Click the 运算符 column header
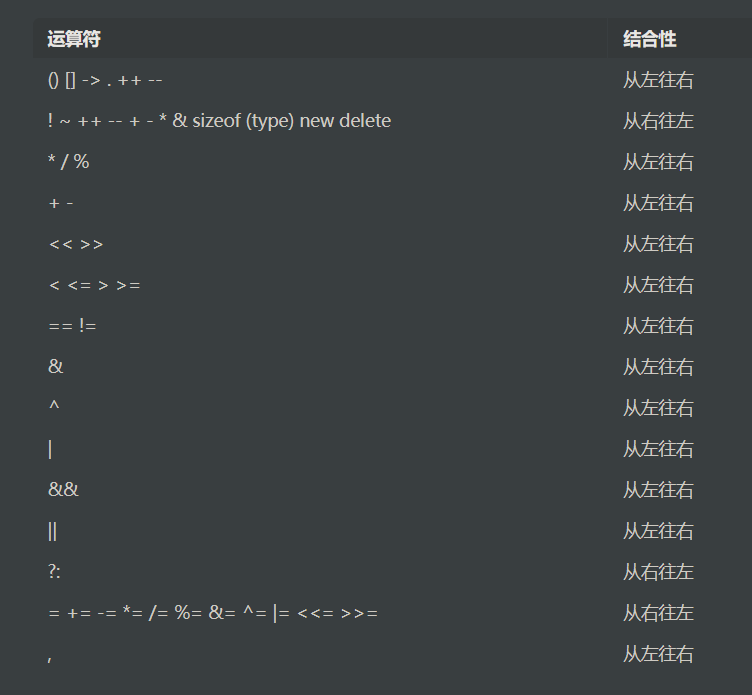Image resolution: width=752 pixels, height=695 pixels. (x=74, y=39)
